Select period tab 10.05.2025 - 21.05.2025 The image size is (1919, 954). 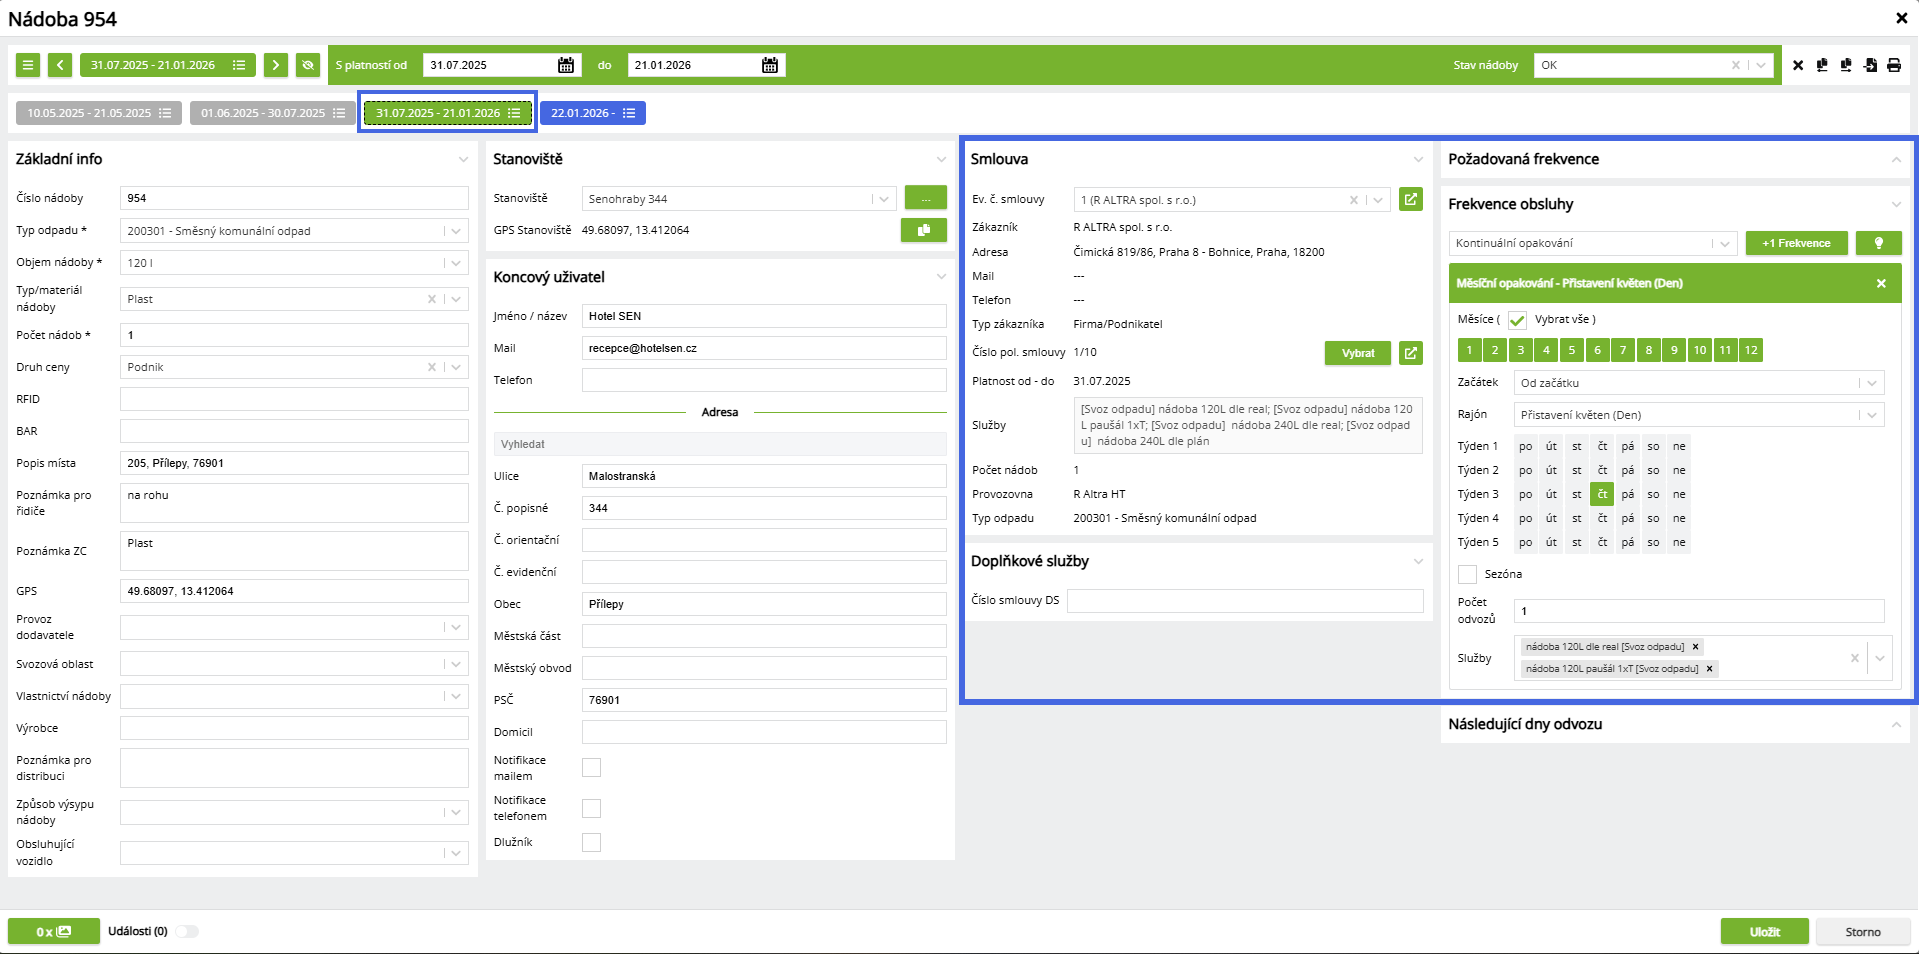click(x=99, y=113)
